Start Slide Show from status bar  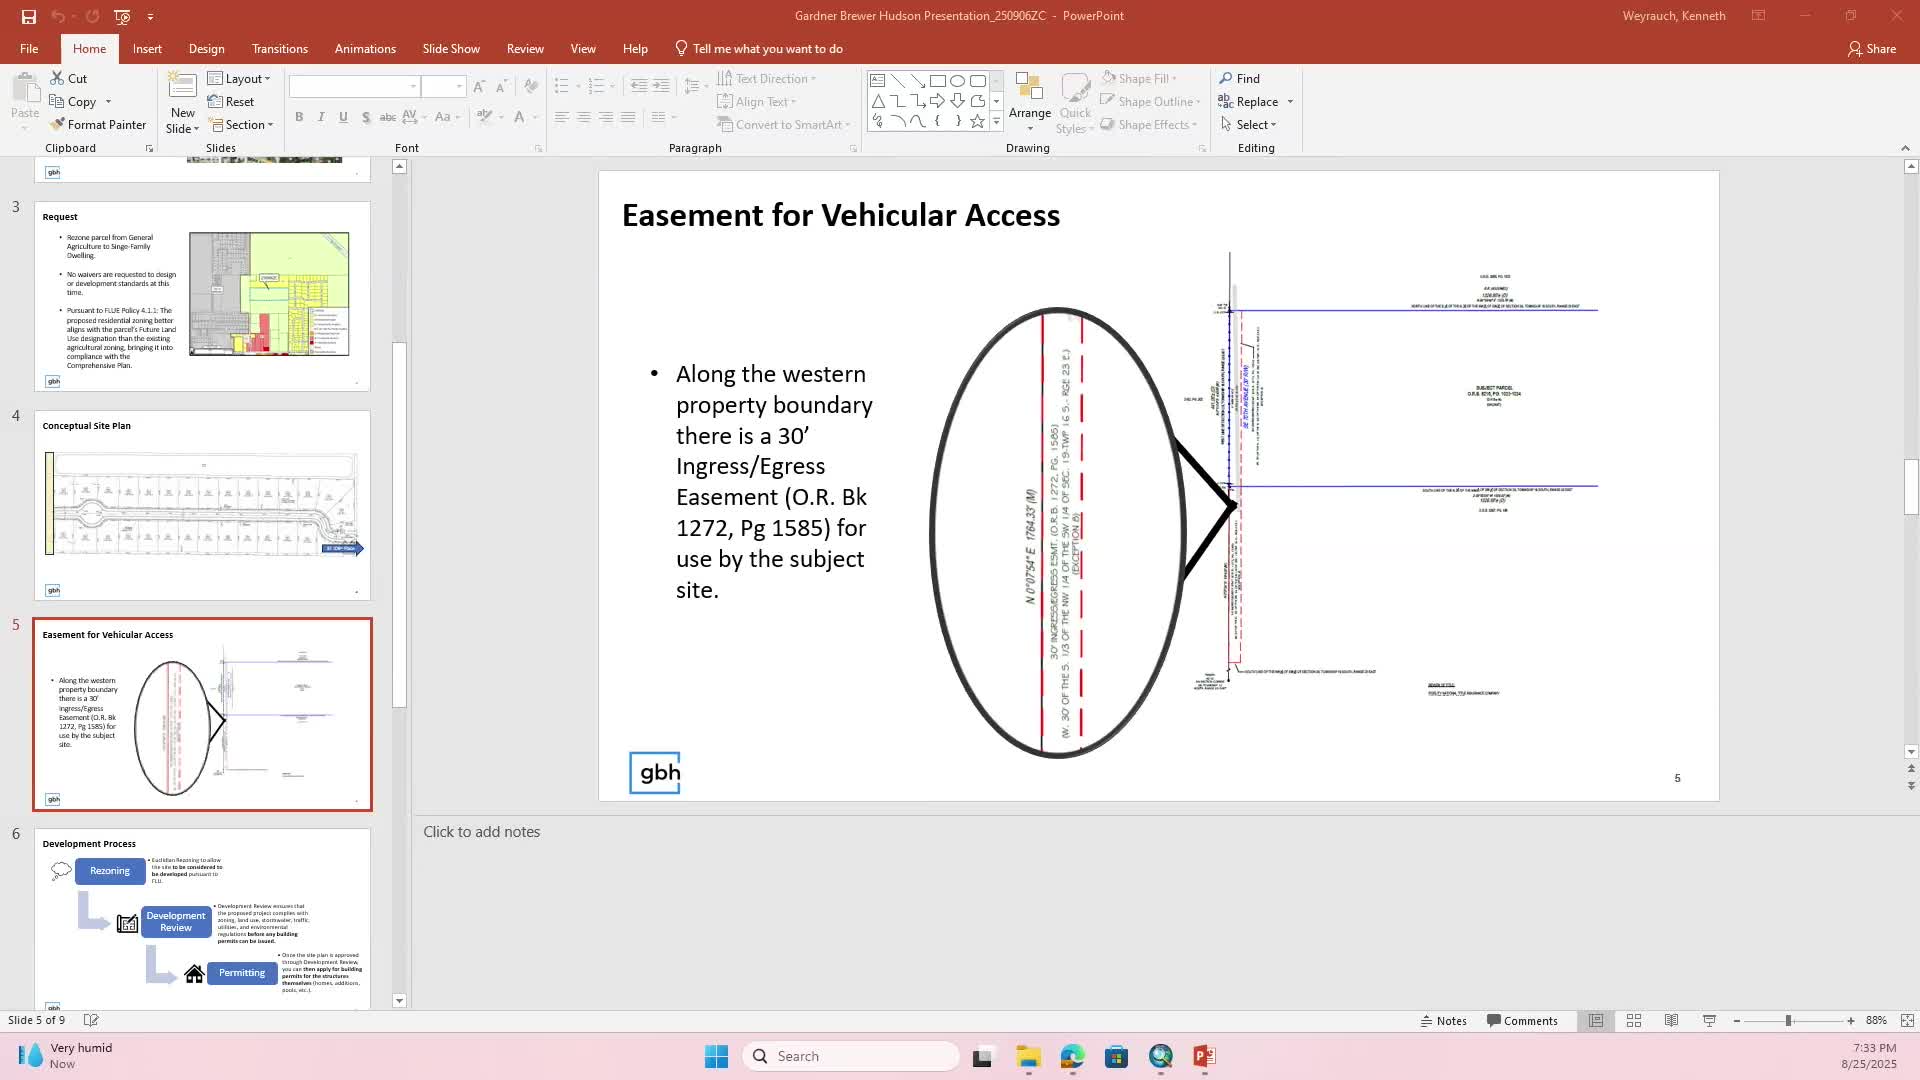1709,1021
